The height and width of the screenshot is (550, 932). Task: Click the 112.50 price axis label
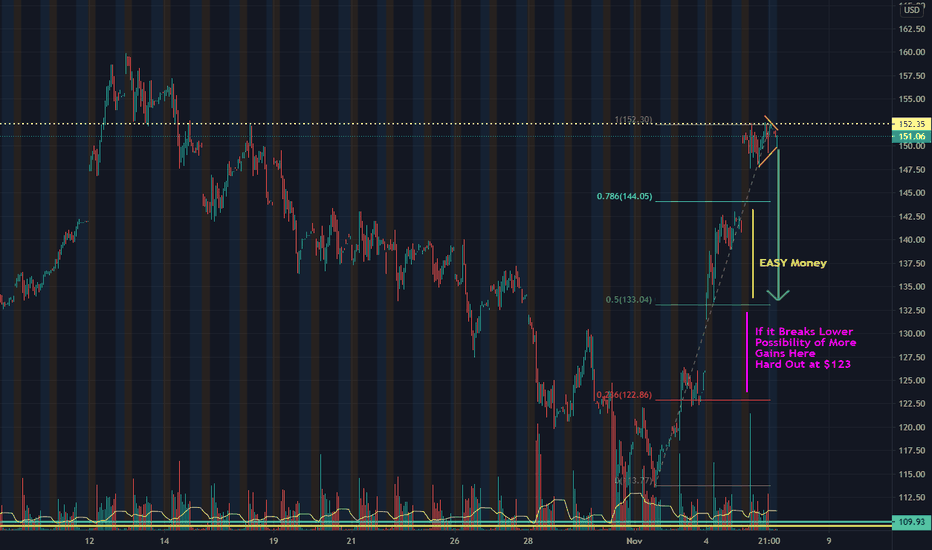pos(912,498)
